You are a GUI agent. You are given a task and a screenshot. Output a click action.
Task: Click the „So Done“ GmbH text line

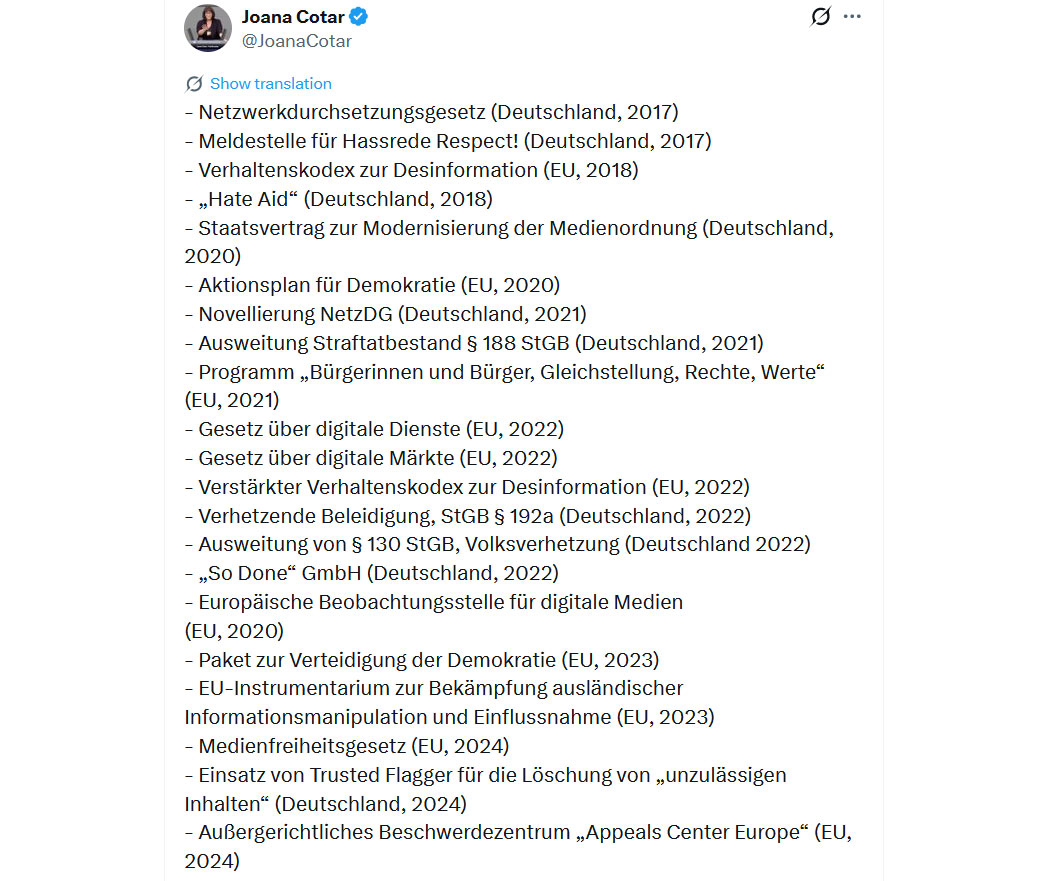(x=372, y=573)
